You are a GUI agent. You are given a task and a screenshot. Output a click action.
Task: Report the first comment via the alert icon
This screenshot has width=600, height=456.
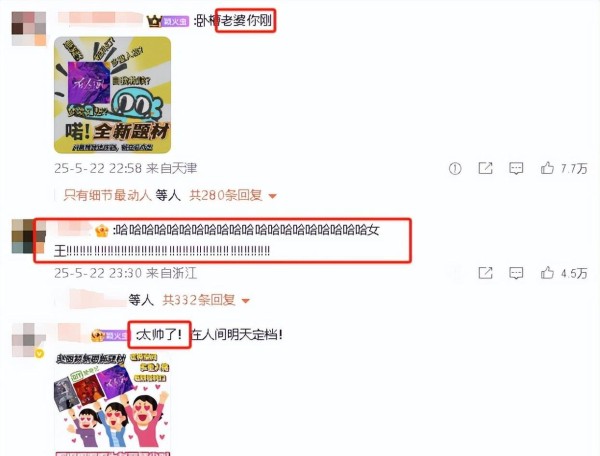tap(455, 168)
